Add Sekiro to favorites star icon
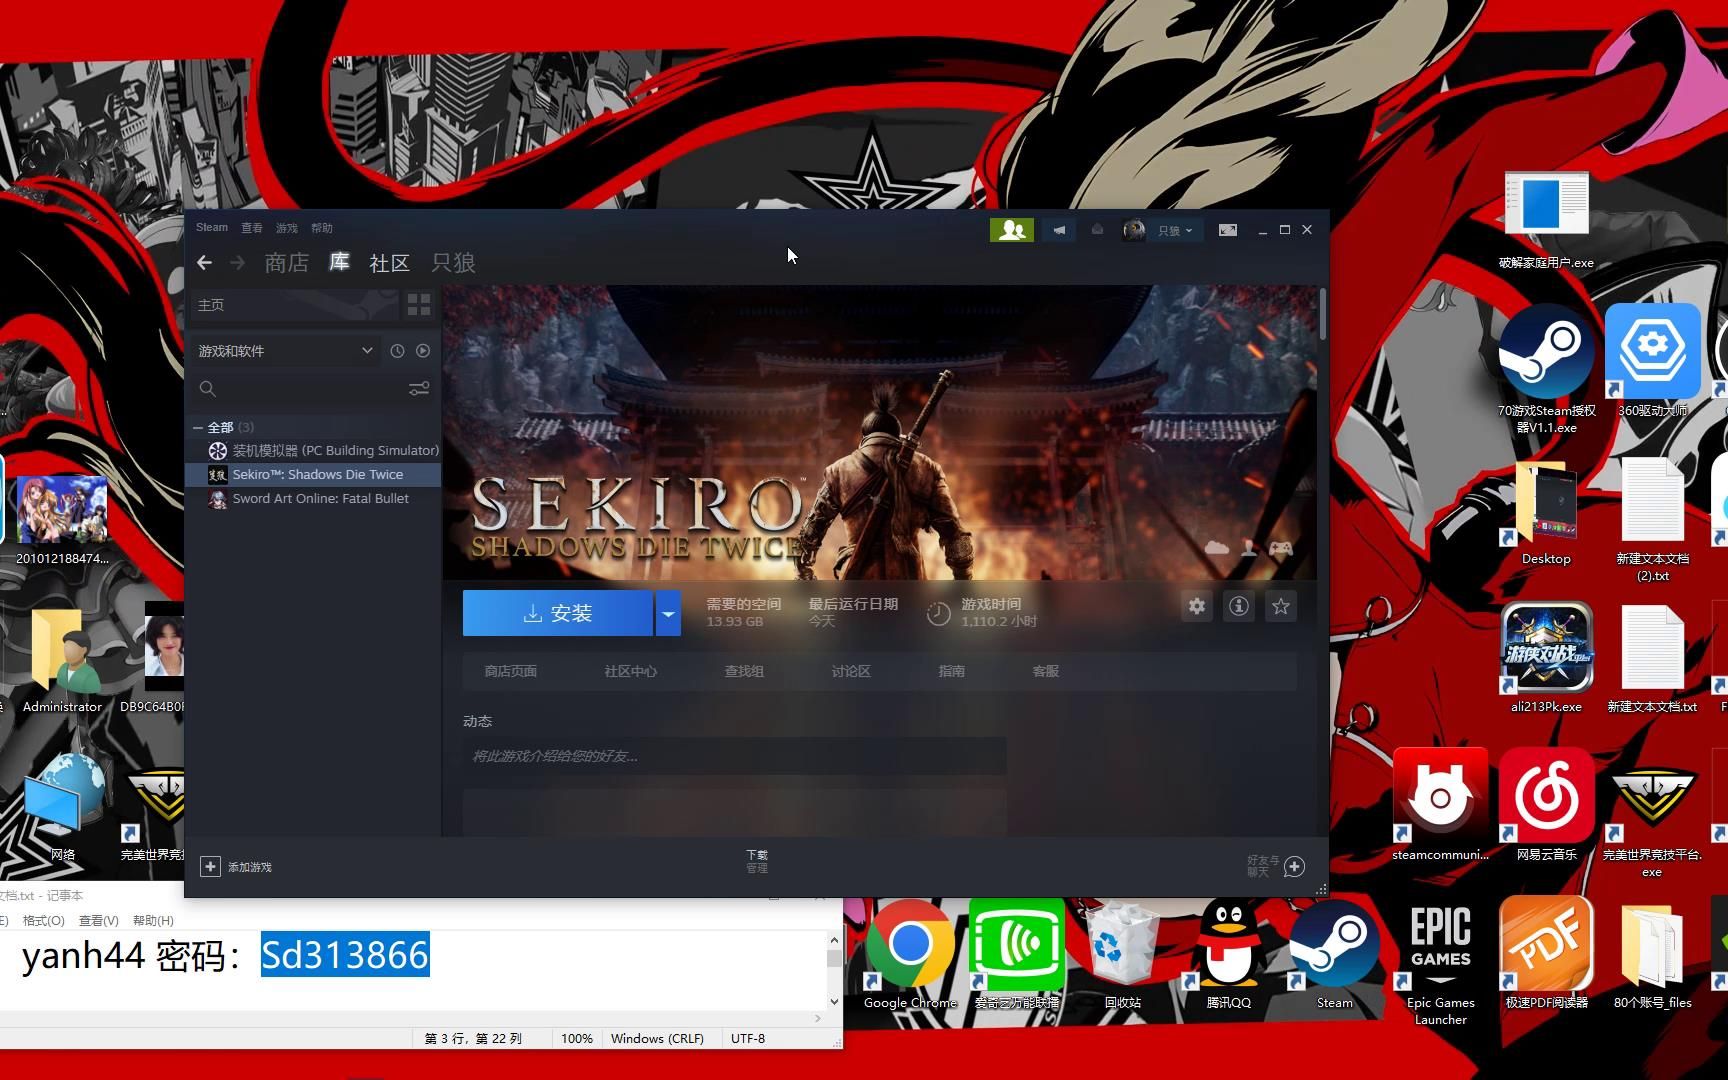Screen dimensions: 1728x1080 tap(1281, 606)
